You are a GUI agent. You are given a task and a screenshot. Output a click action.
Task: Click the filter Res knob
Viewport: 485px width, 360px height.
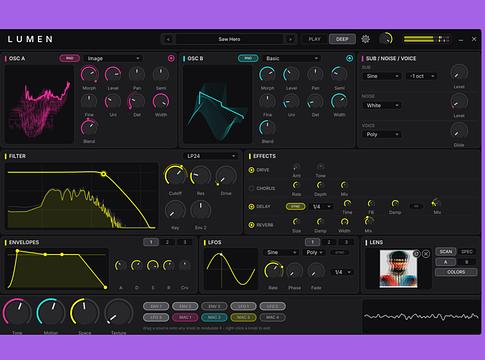point(200,176)
